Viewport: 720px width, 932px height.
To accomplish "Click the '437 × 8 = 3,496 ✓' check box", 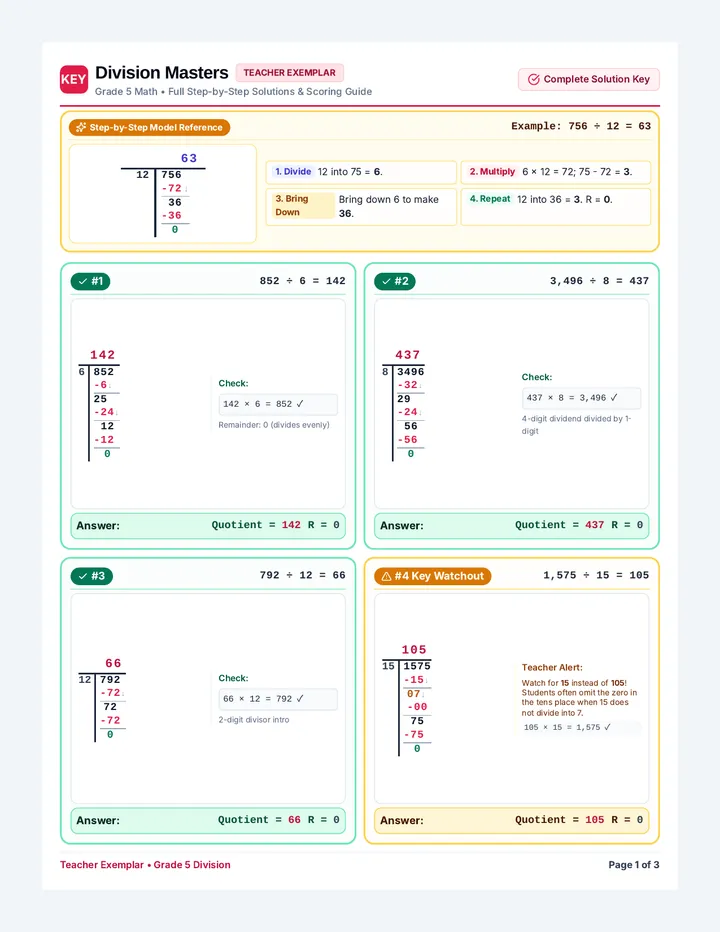I will [581, 398].
